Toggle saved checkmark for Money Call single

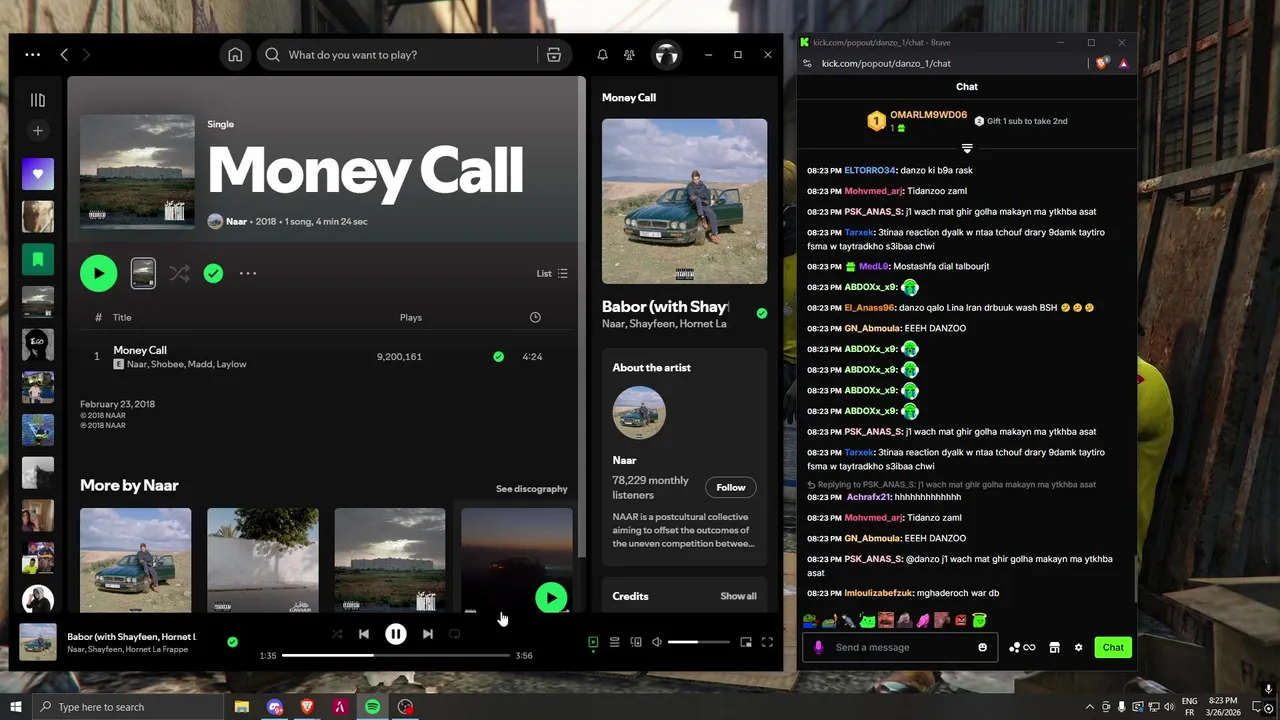(213, 273)
